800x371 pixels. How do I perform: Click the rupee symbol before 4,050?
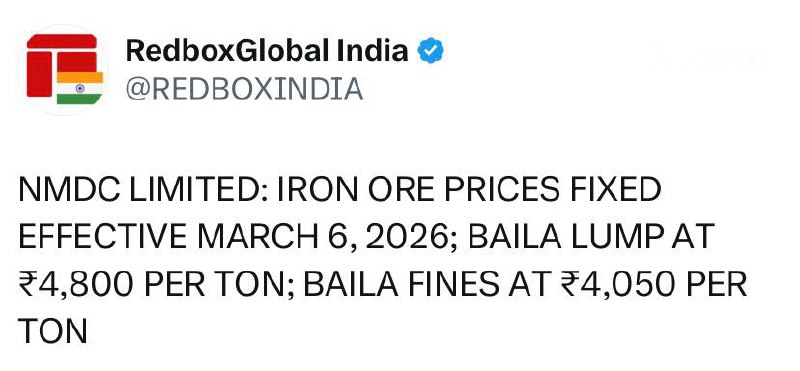pyautogui.click(x=569, y=285)
